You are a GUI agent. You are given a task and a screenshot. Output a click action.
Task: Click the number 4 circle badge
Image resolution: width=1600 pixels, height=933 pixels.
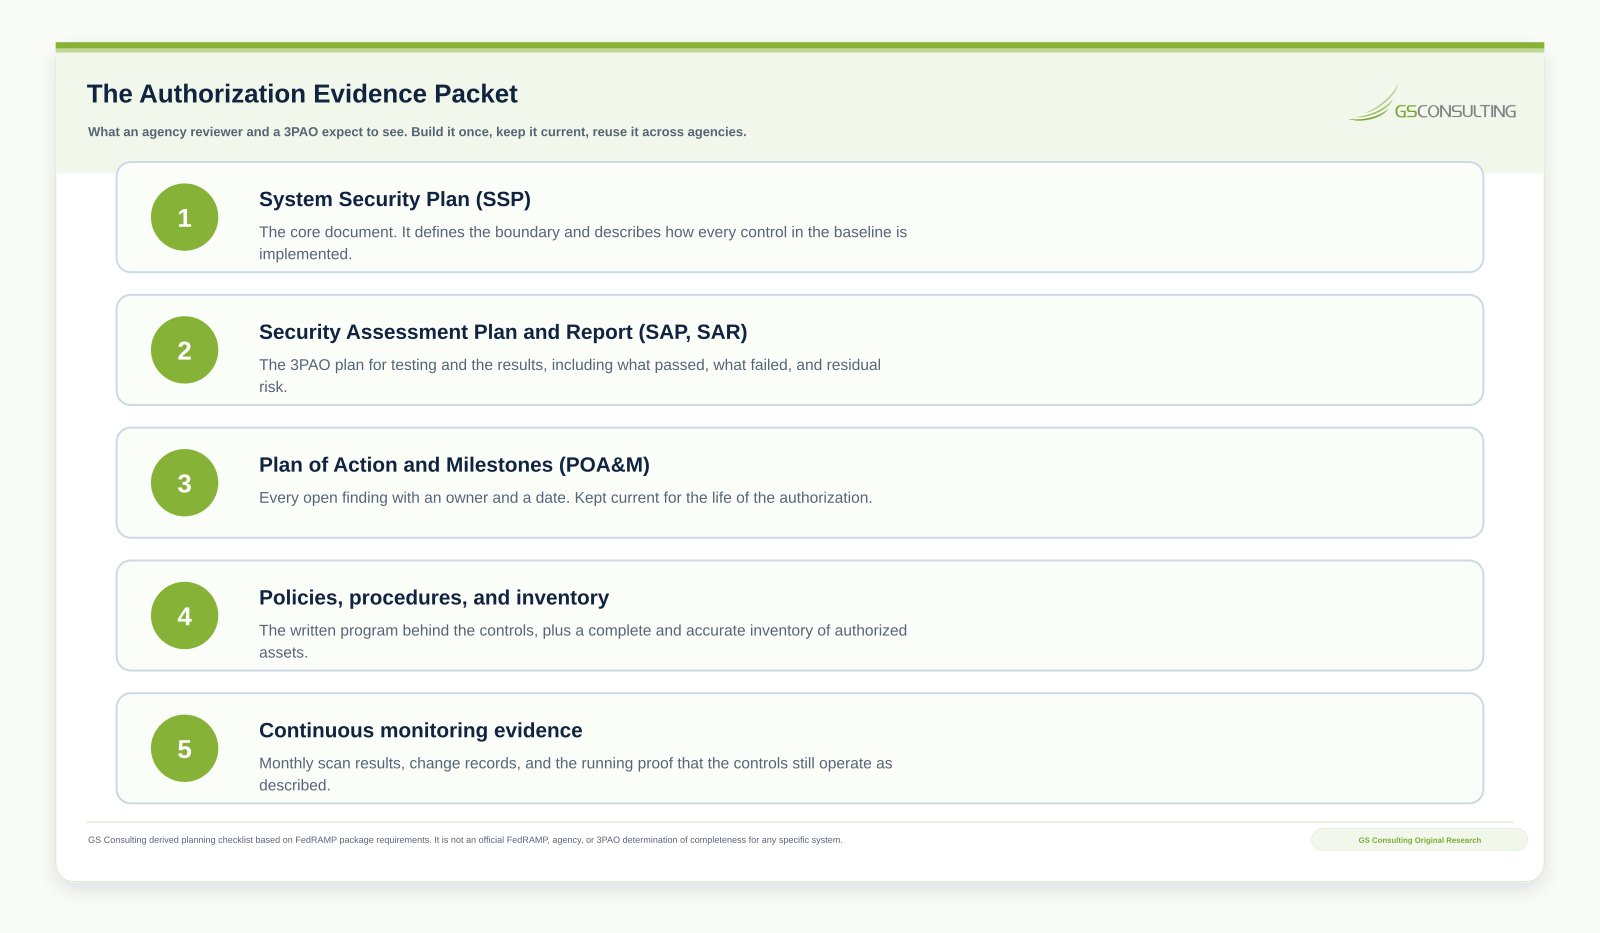click(184, 616)
